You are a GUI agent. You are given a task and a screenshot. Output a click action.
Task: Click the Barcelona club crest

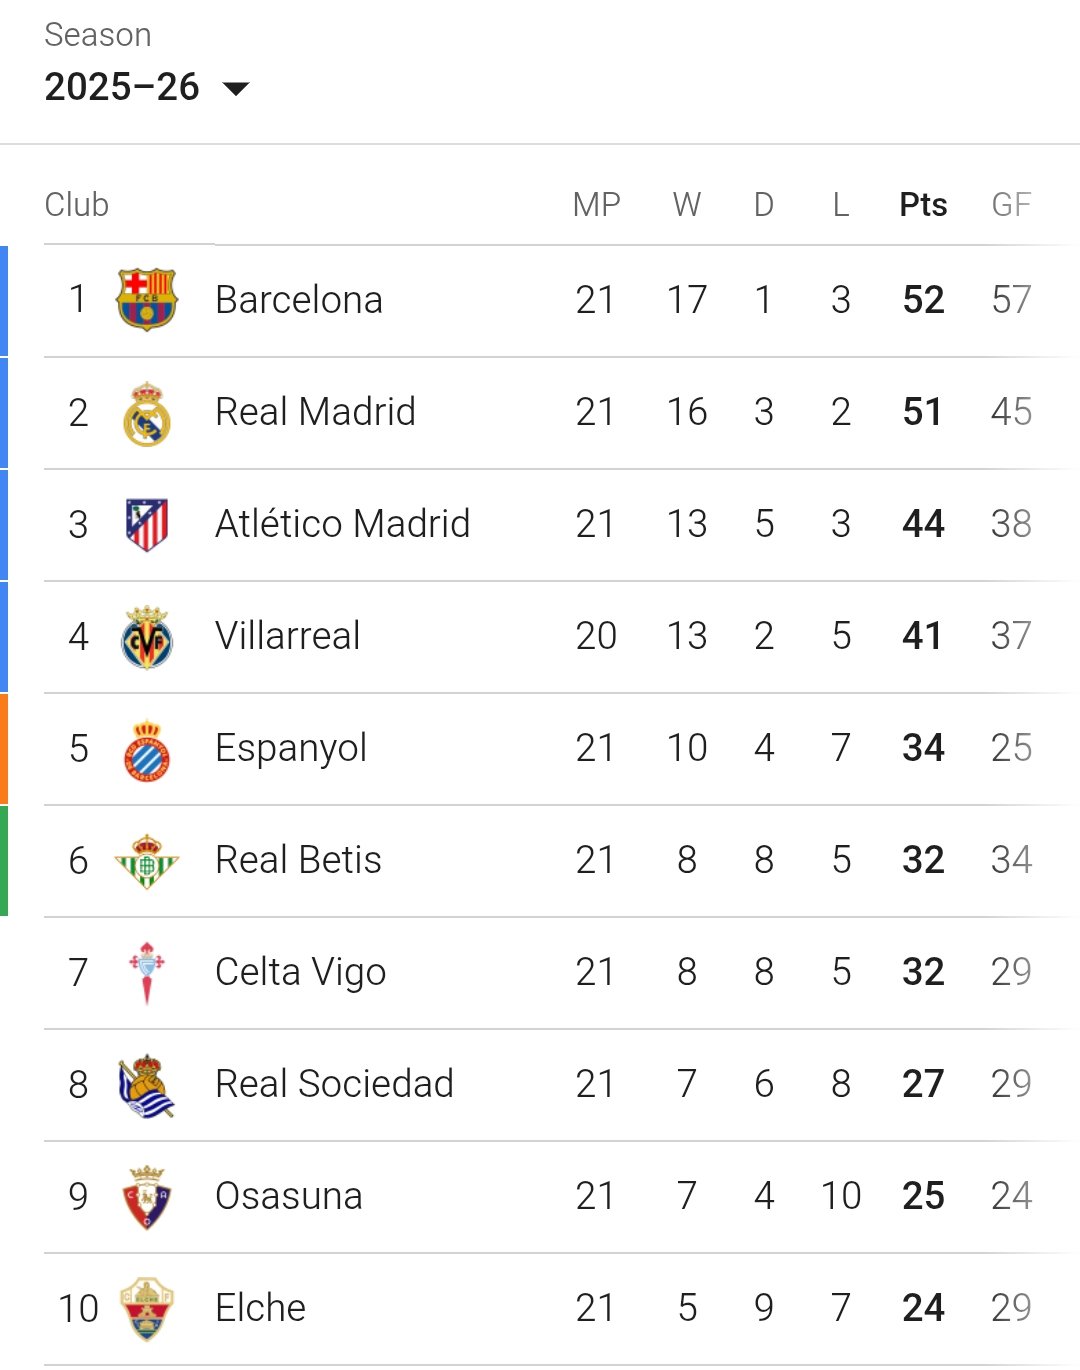tap(146, 300)
